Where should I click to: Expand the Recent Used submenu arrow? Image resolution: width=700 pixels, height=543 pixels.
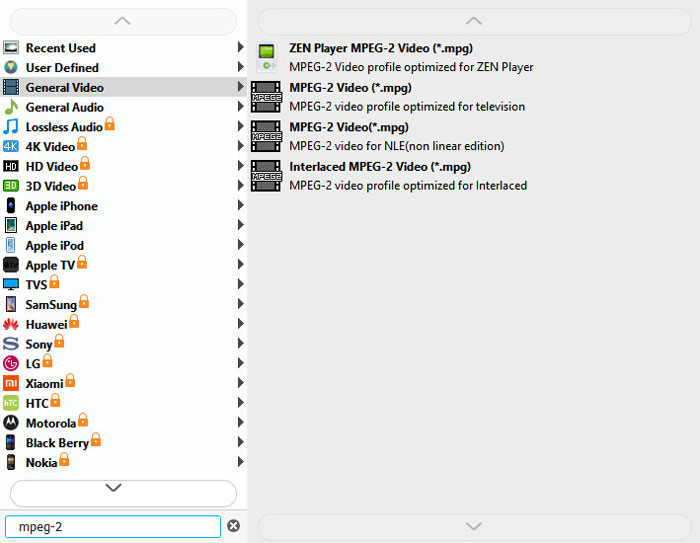click(x=240, y=47)
